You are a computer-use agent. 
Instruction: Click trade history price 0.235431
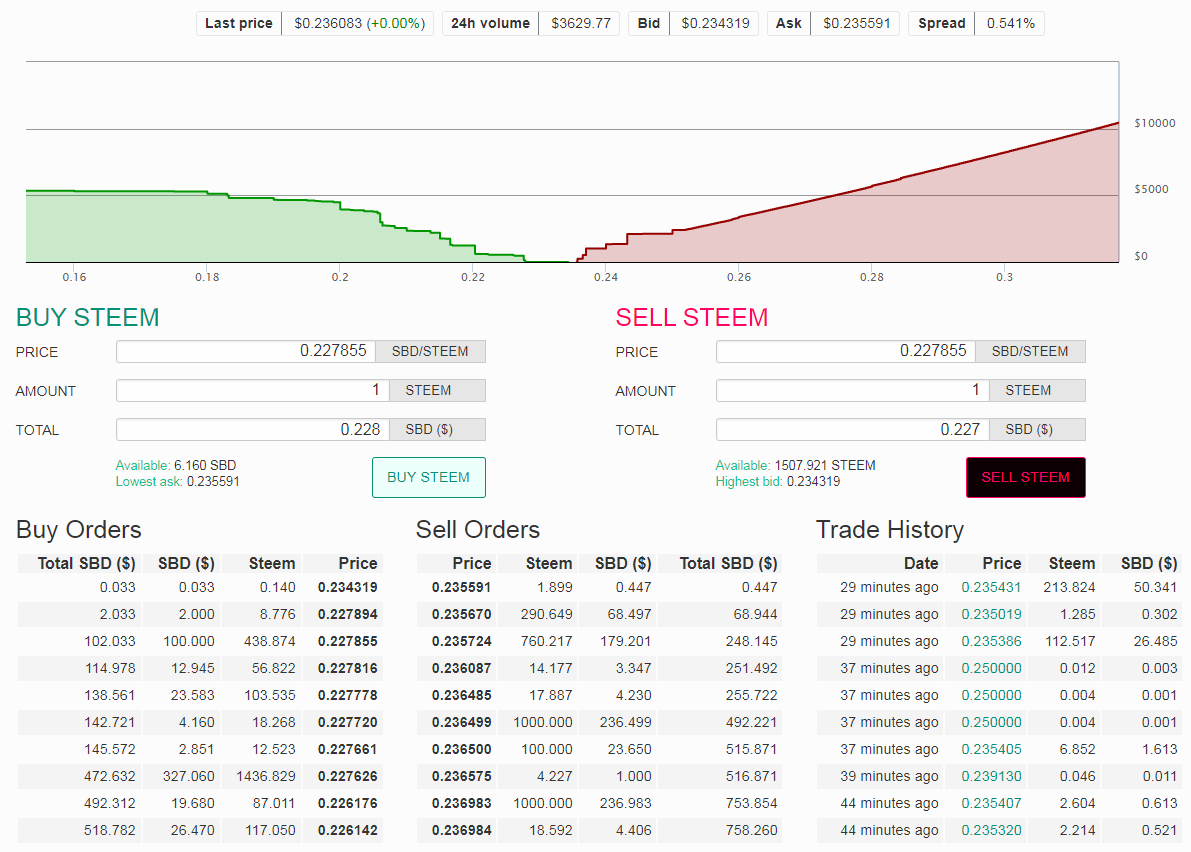coord(991,588)
